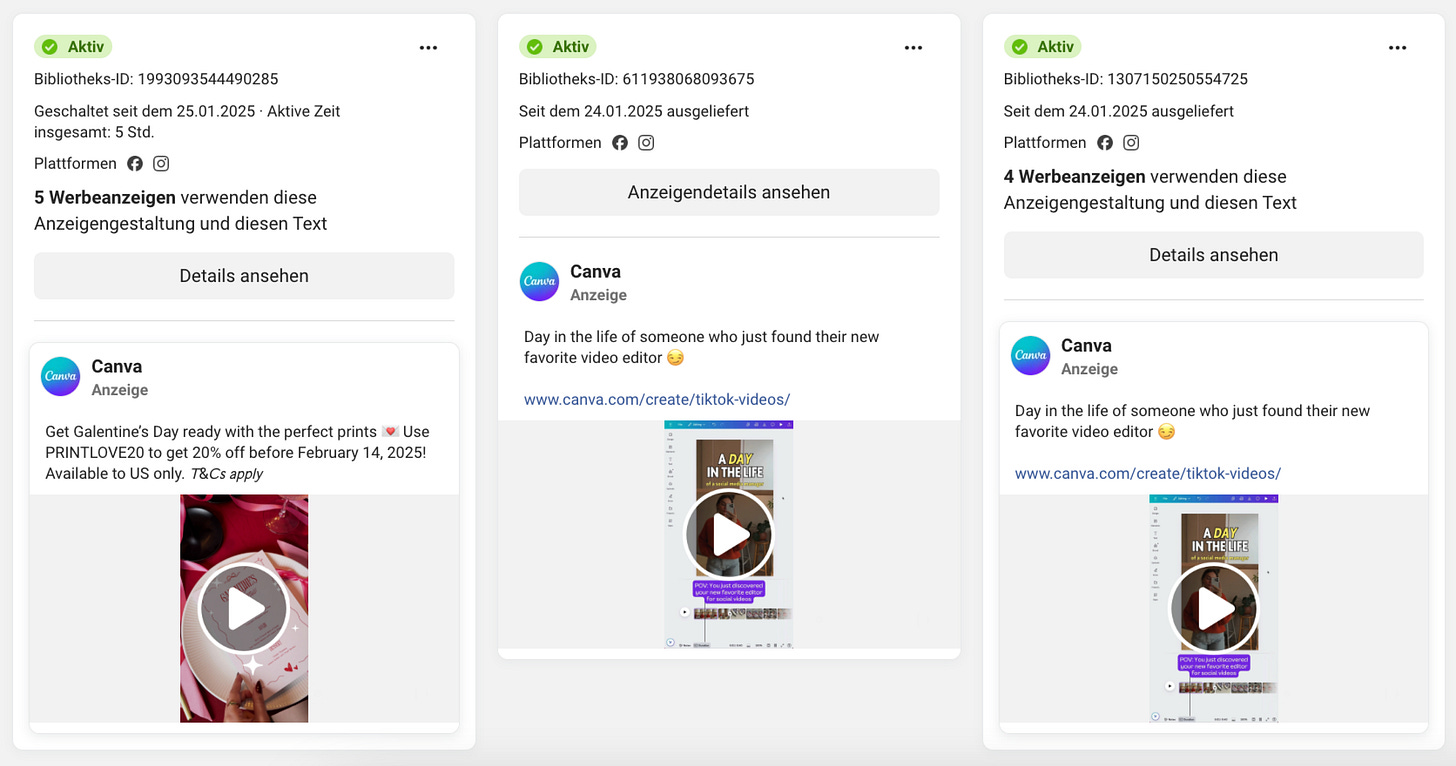Select Bibliotheks-ID 1993093544490285 text
Image resolution: width=1456 pixels, height=766 pixels.
[156, 79]
